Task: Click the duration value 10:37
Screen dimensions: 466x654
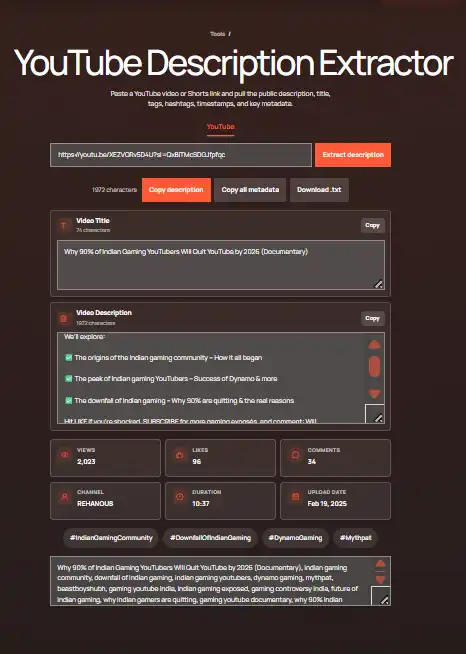Action: click(201, 503)
